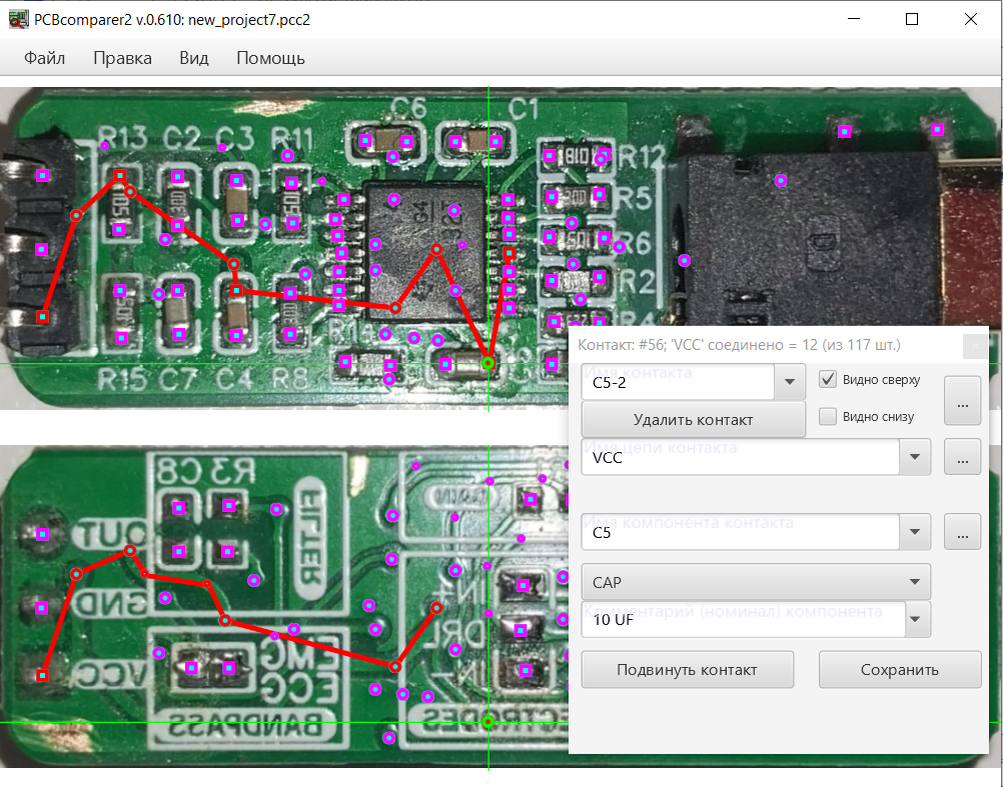Select the OUT pad marker on bottom board
Screen dimensions: 1003x787
[x=42, y=534]
